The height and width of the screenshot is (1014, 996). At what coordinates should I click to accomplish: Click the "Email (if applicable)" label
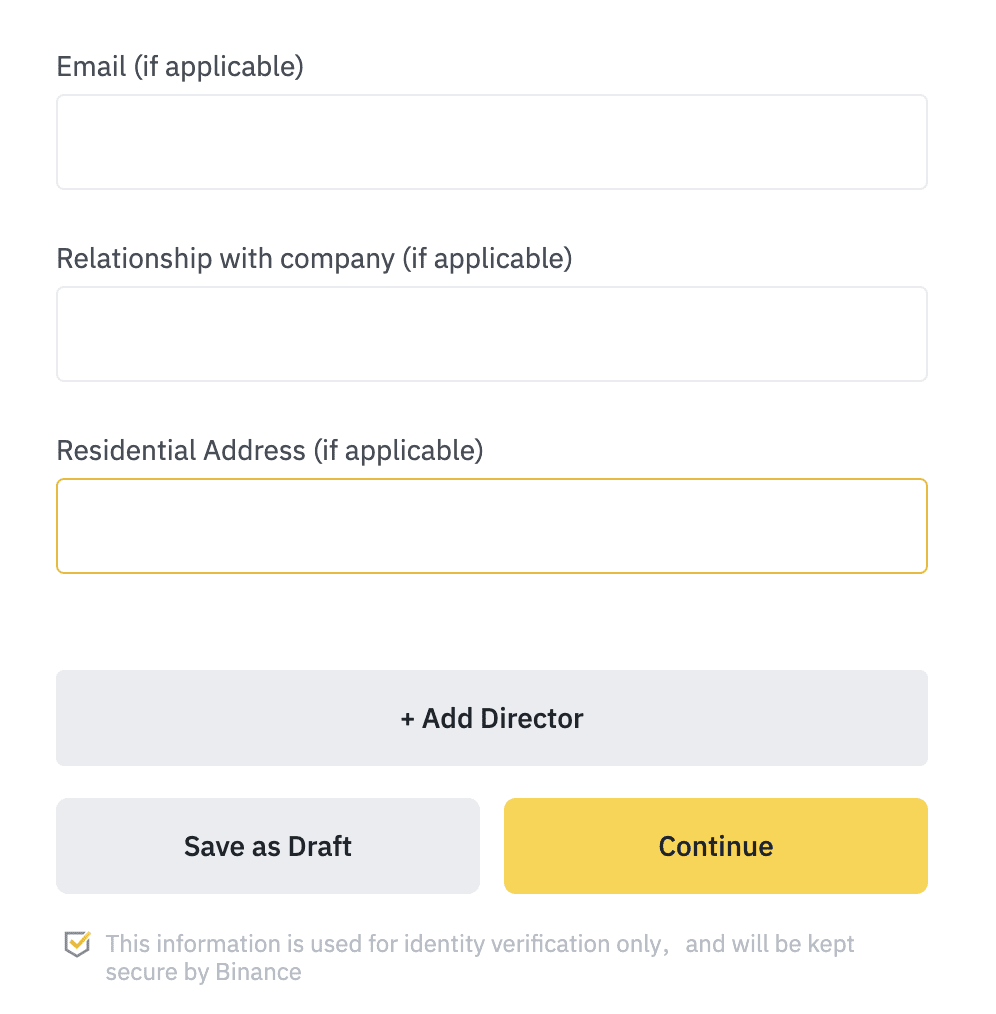coord(180,67)
